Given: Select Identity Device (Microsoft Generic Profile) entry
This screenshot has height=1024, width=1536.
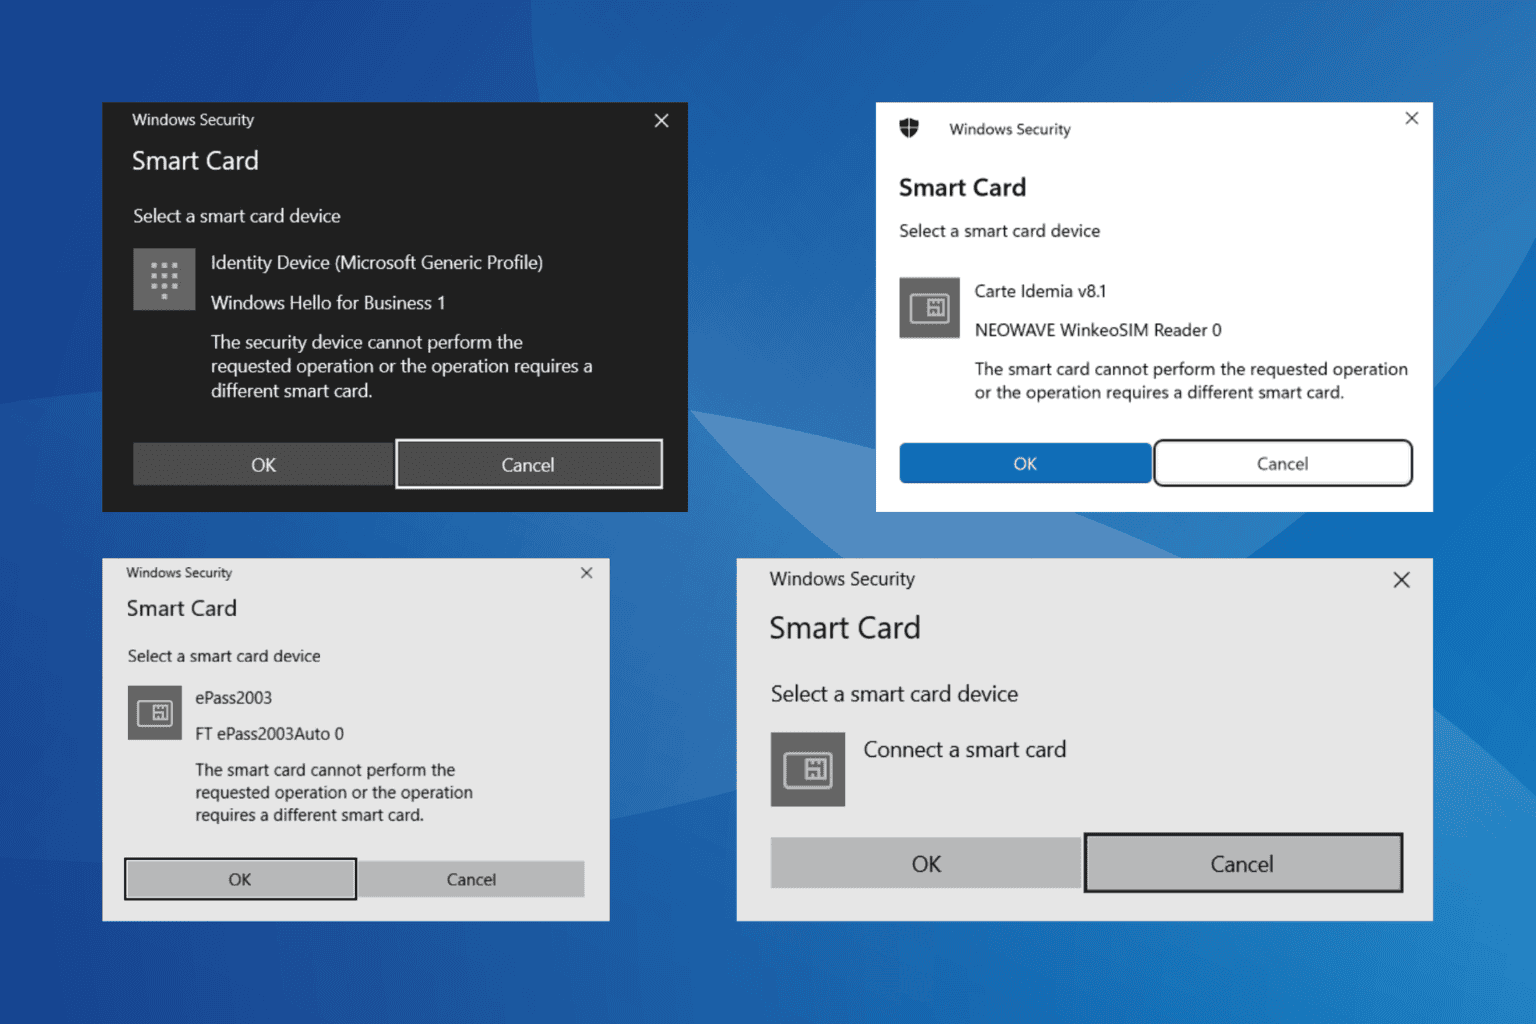Looking at the screenshot, I should [377, 262].
